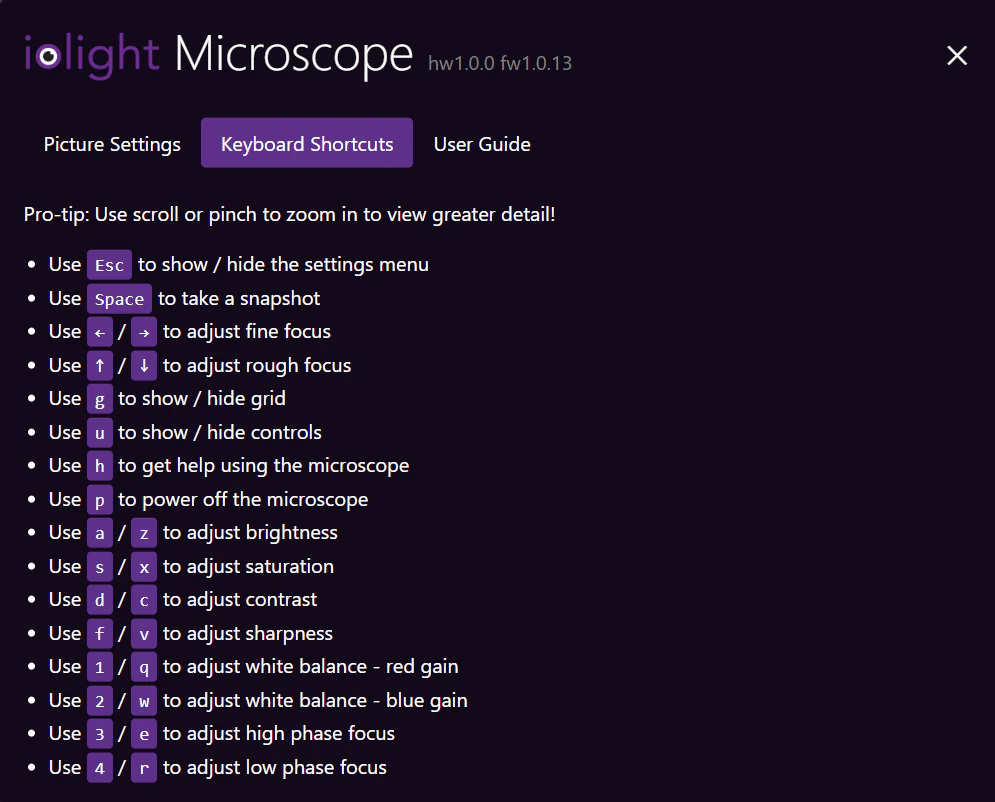Image resolution: width=995 pixels, height=802 pixels.
Task: Select the left arrow fine focus key
Action: 99,331
